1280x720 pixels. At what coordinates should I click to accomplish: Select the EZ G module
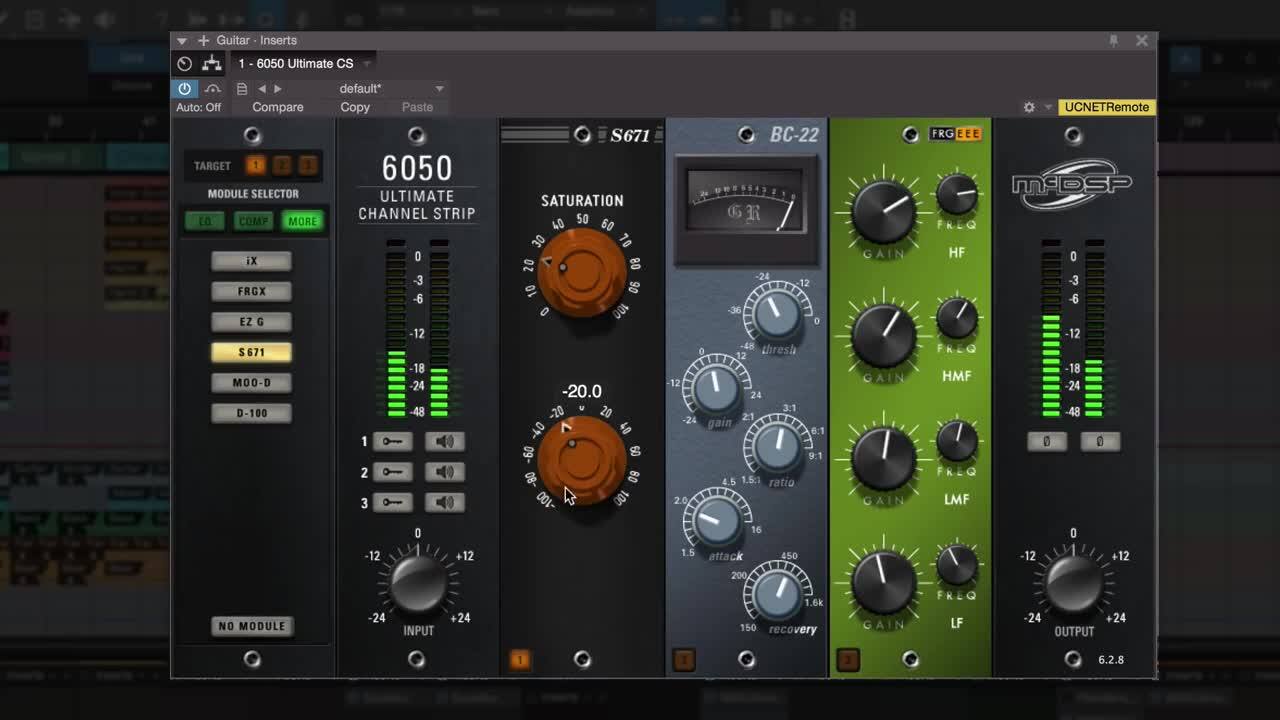[x=251, y=322]
